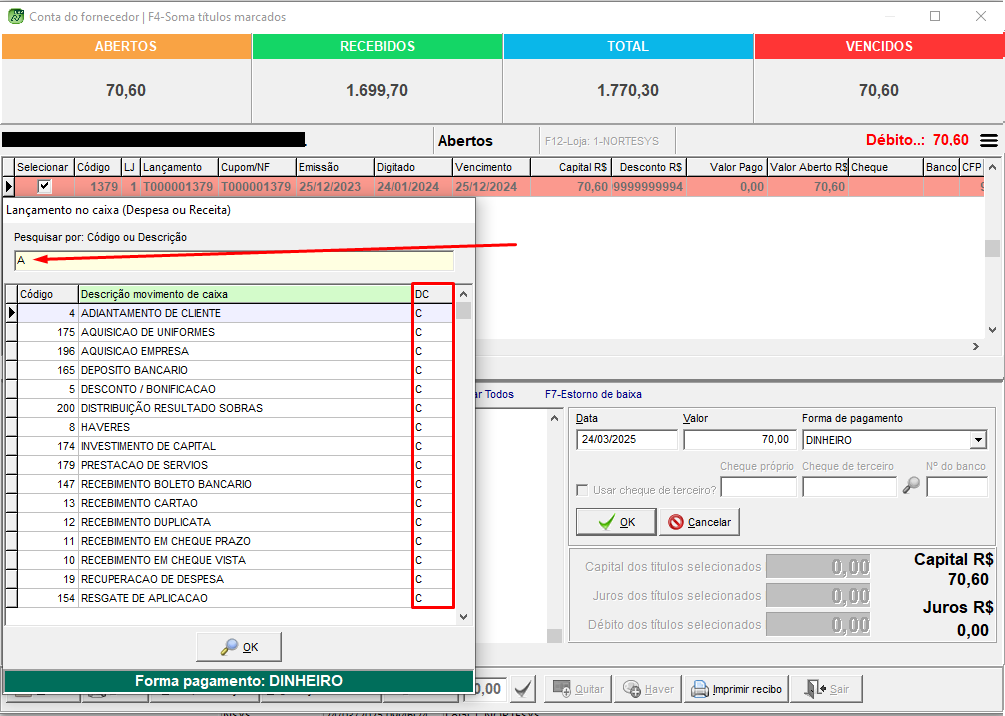The image size is (1005, 716).
Task: Expand the Forma de pagamento dropdown
Action: pyautogui.click(x=977, y=440)
